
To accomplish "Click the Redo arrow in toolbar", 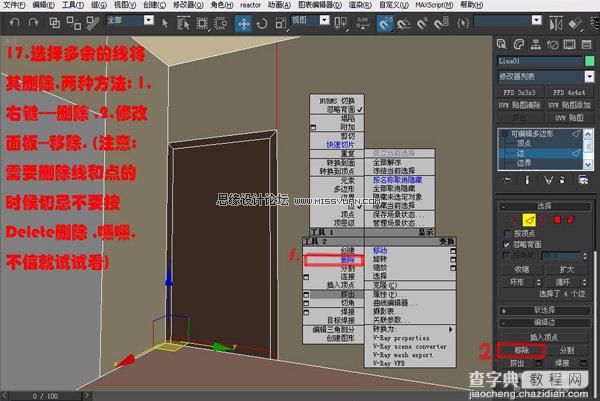I will [34, 23].
